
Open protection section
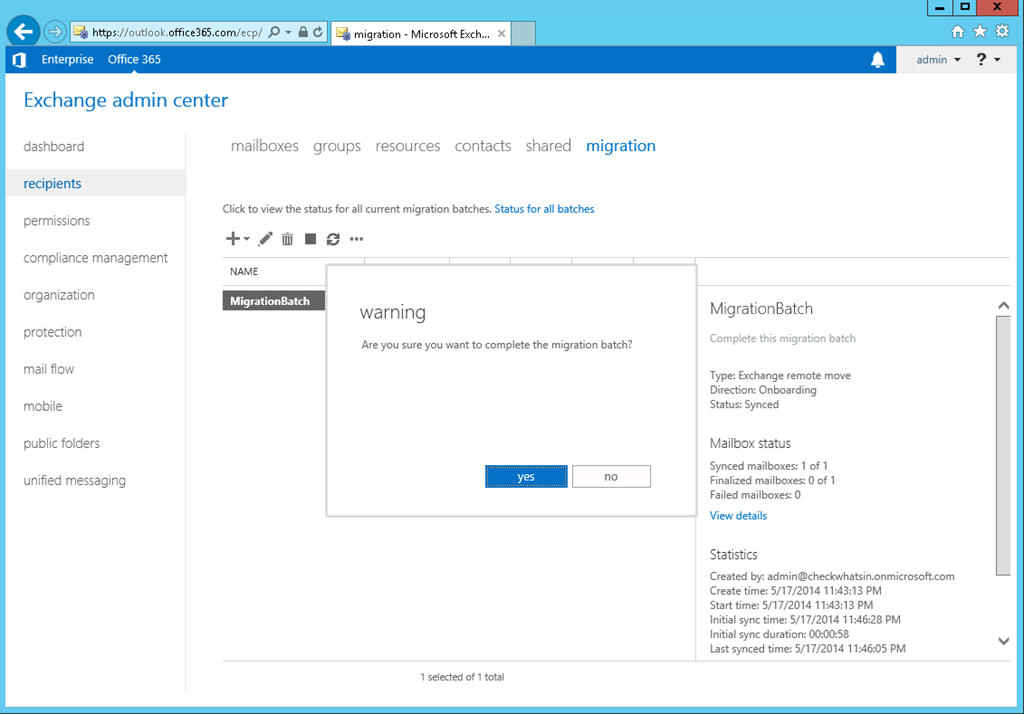tap(52, 332)
